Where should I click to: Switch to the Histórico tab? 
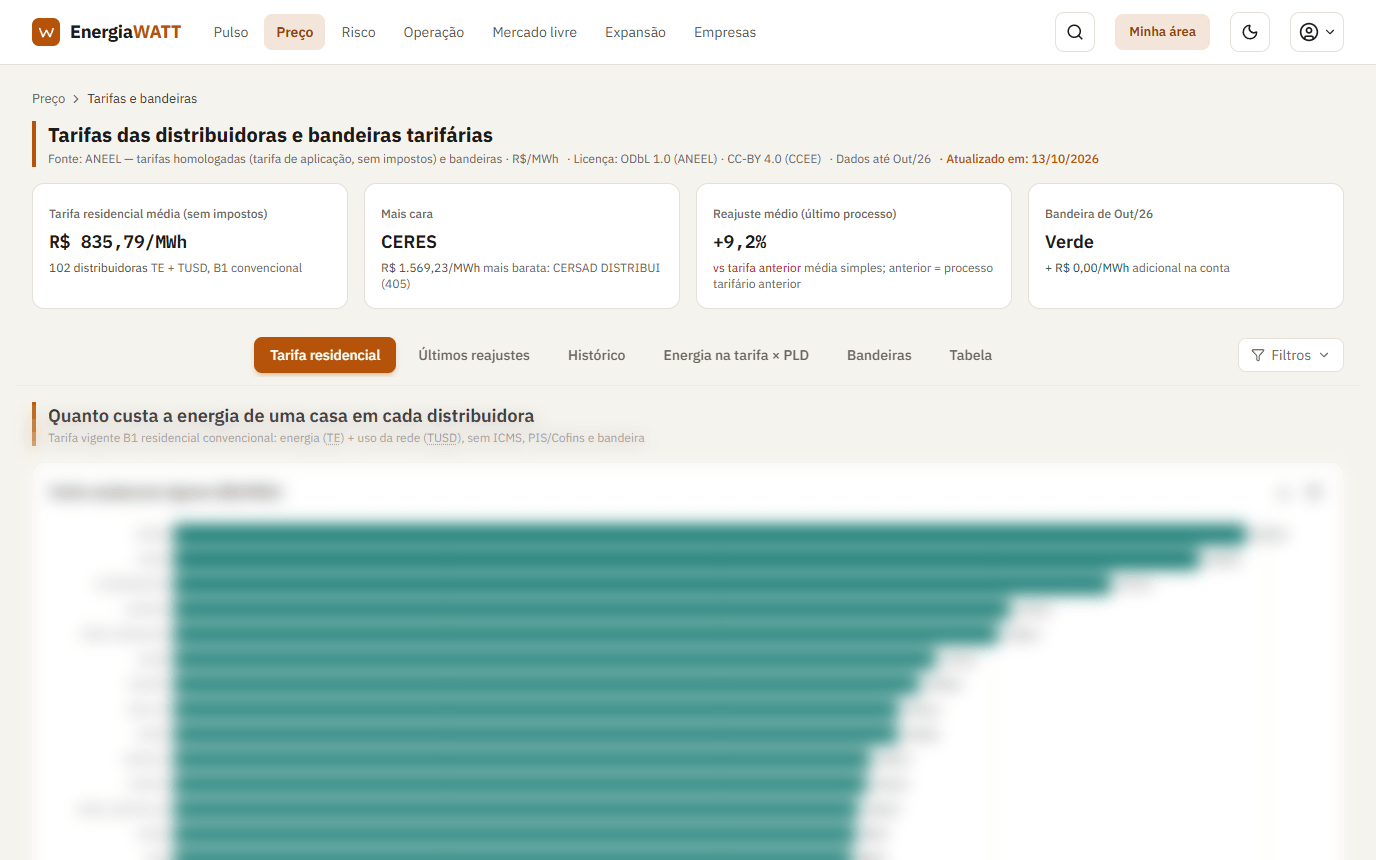pos(597,355)
